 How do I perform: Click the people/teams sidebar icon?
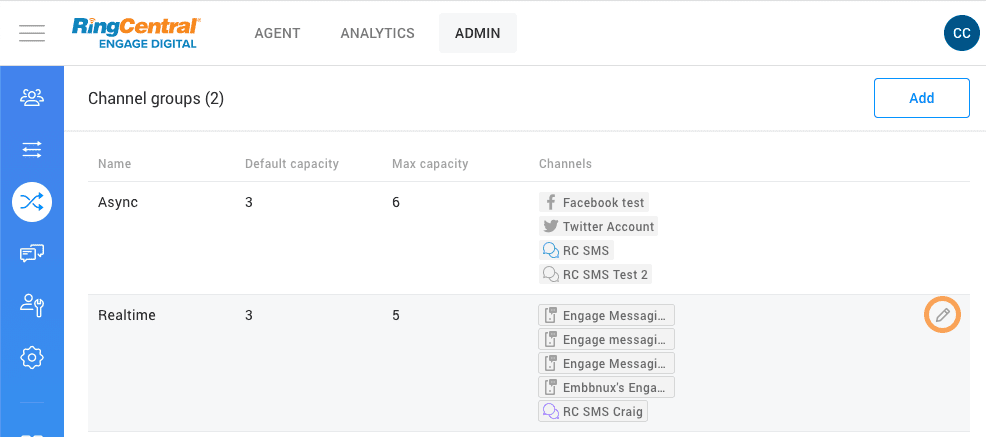[x=32, y=97]
